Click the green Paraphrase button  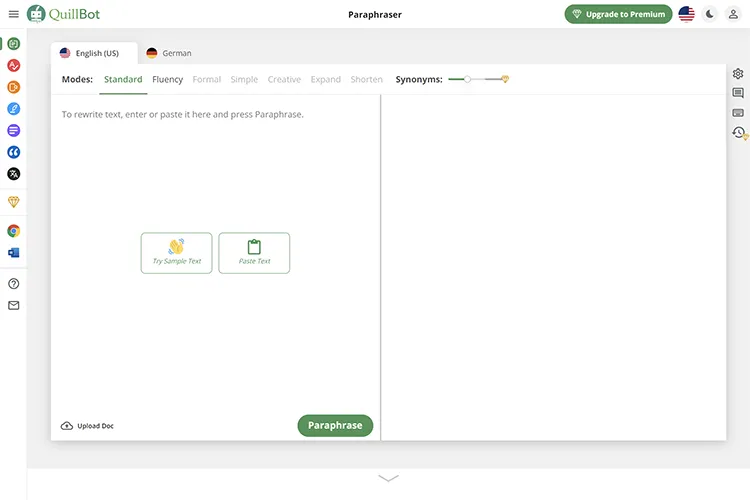pos(335,425)
